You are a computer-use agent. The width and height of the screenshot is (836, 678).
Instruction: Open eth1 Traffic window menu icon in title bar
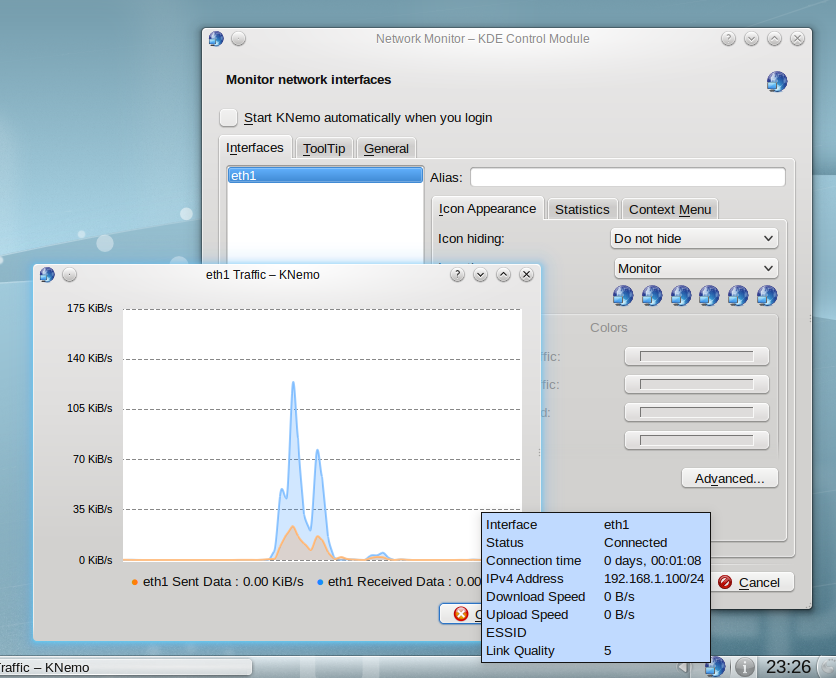(46, 274)
